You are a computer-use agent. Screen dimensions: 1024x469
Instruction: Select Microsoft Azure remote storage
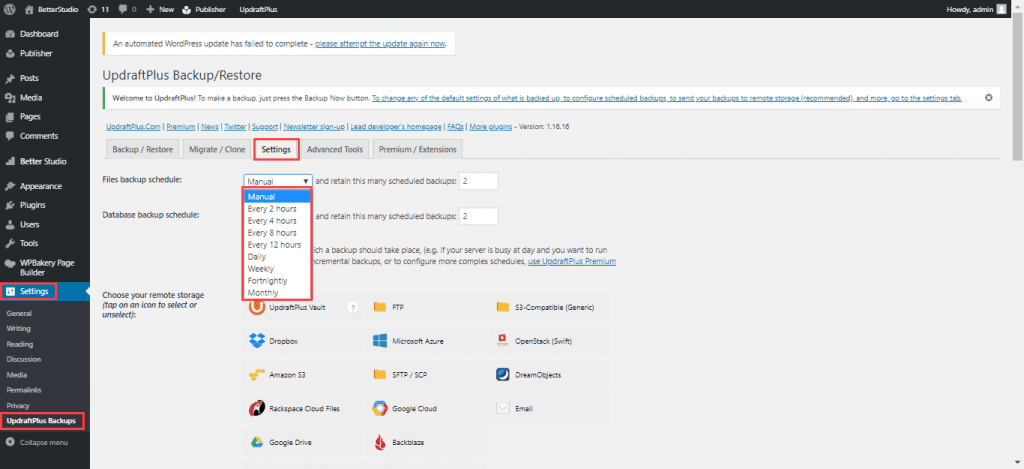pyautogui.click(x=426, y=341)
